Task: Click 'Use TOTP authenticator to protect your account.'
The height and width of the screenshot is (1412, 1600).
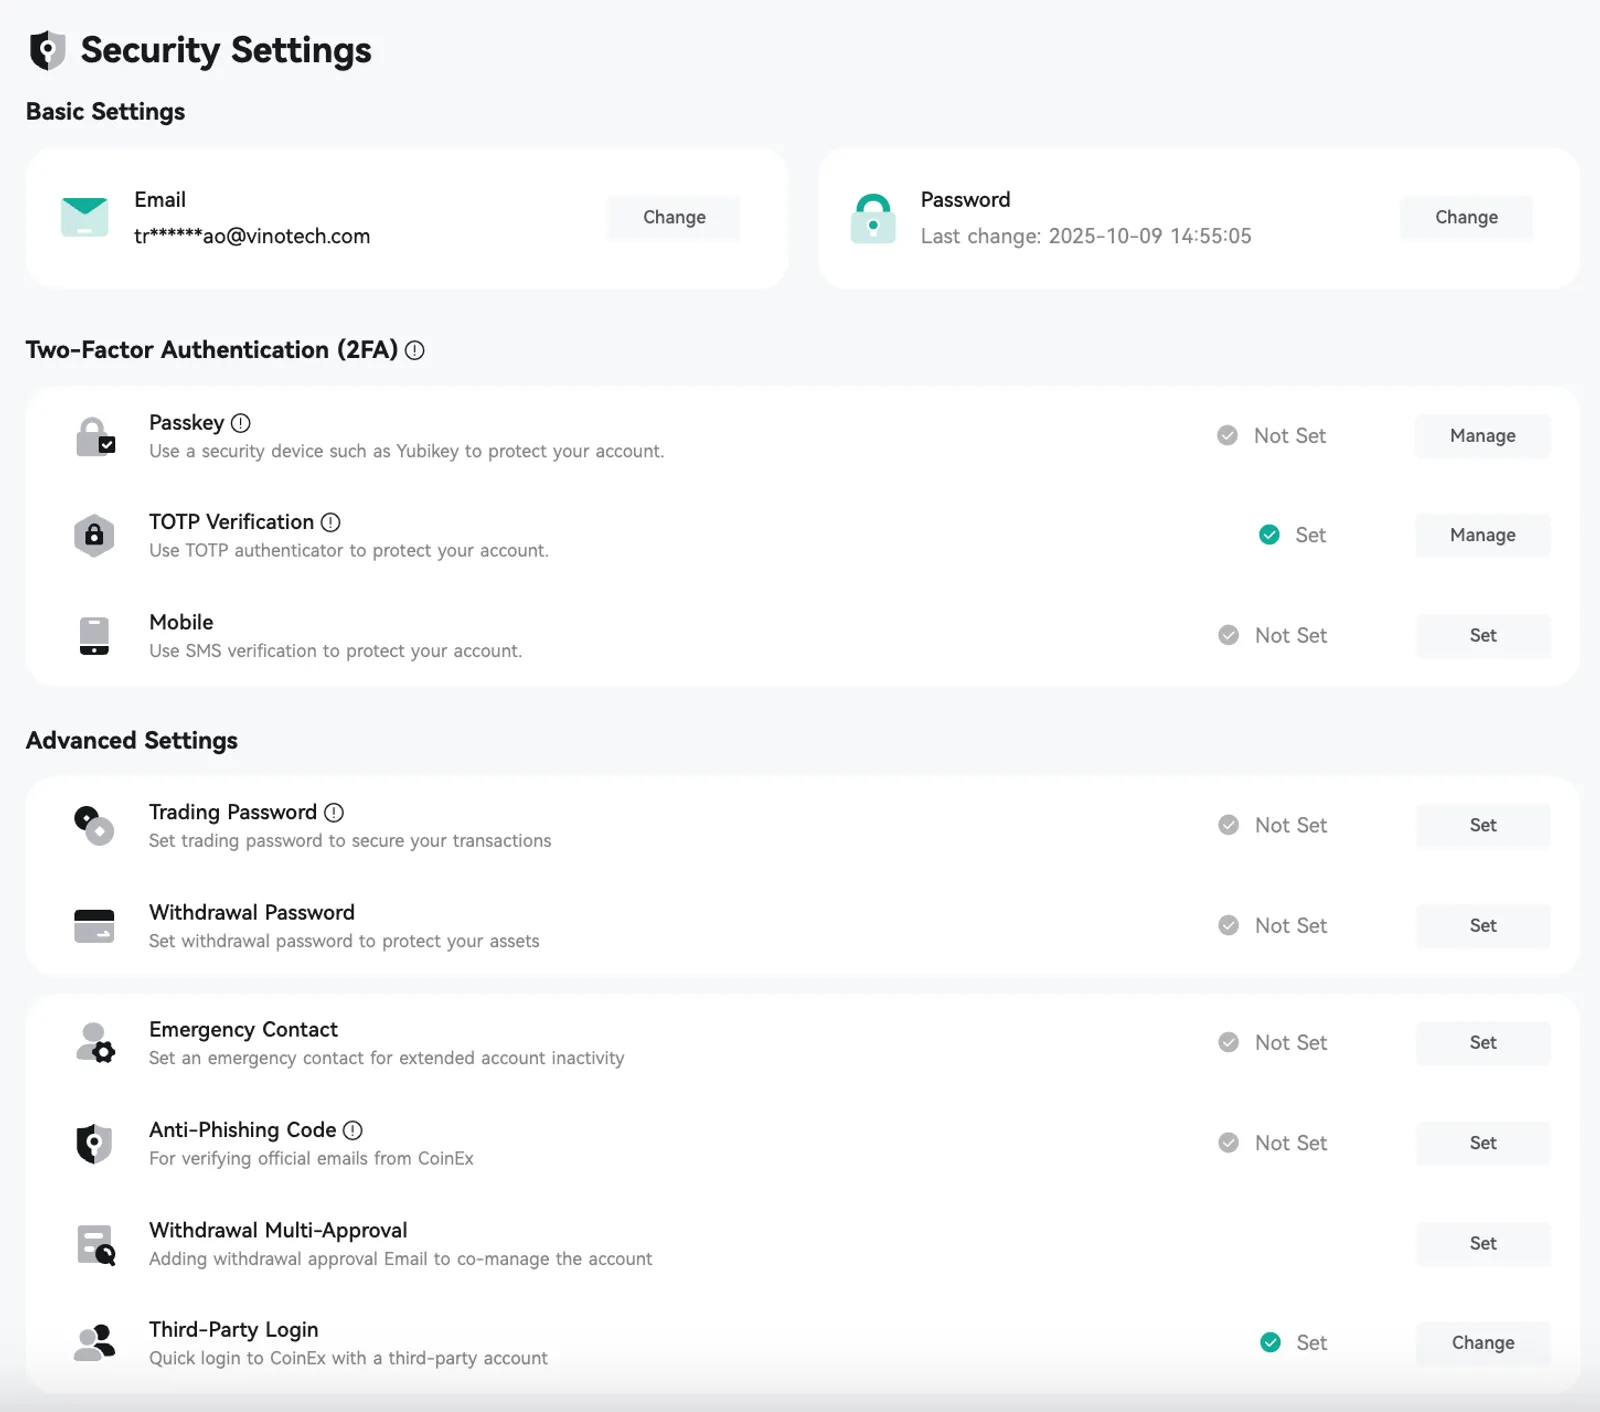Action: pos(348,551)
